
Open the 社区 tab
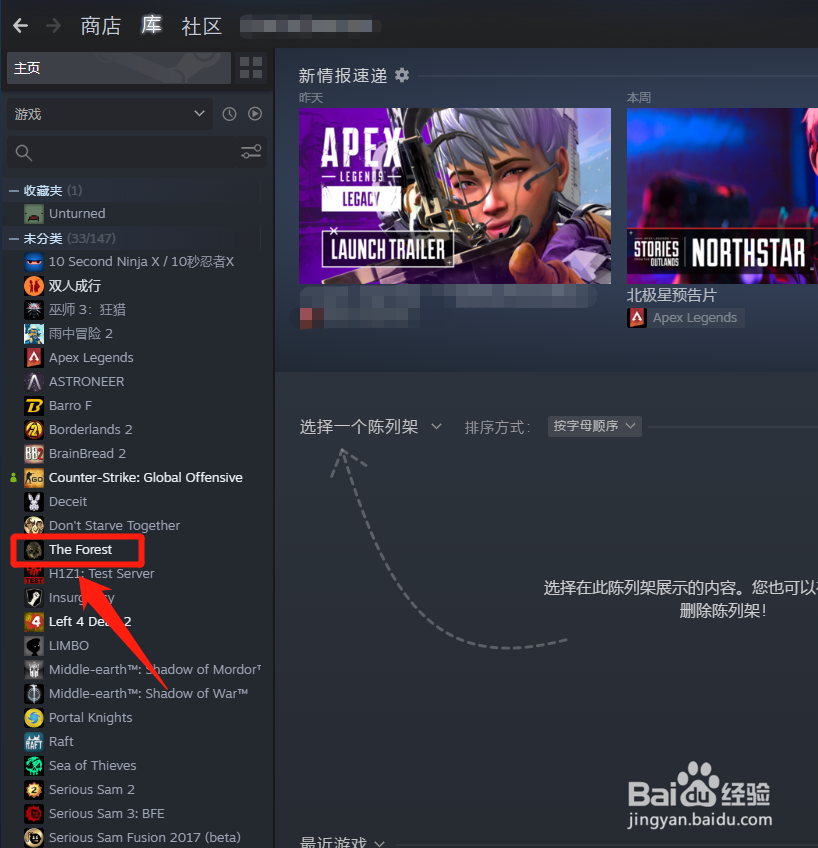coord(202,26)
